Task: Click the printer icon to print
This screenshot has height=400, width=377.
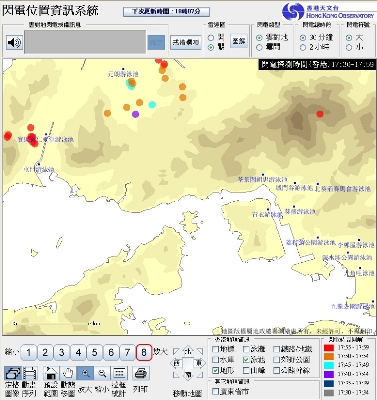Action: pos(141,373)
